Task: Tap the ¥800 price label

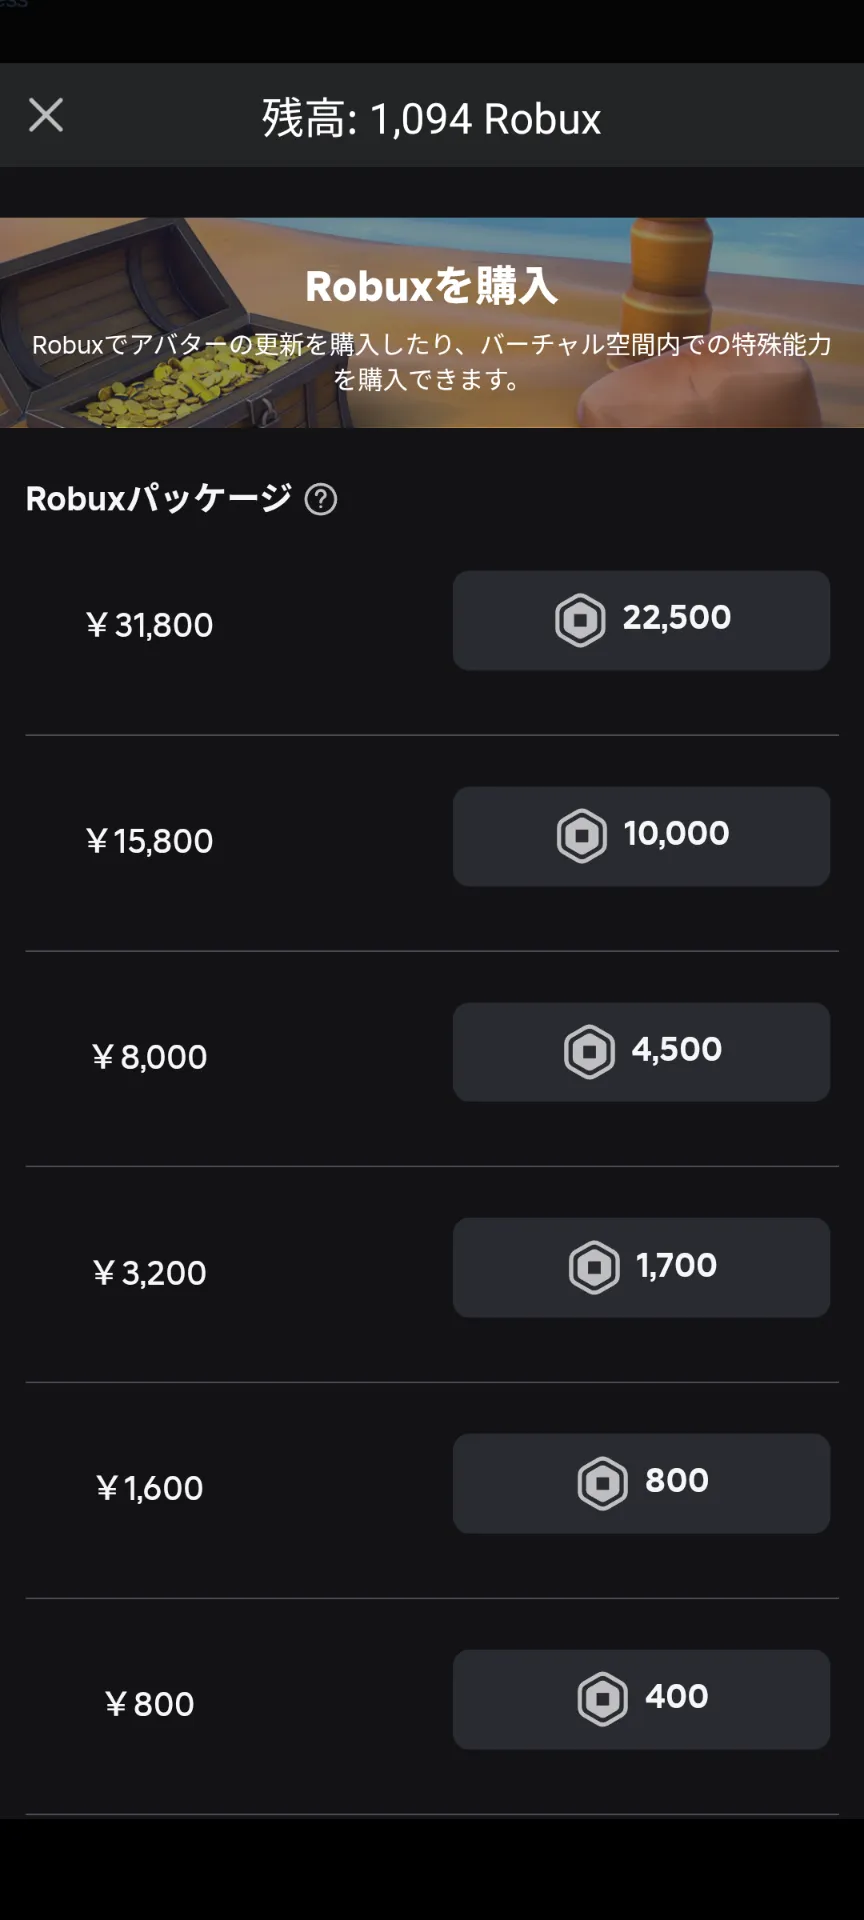Action: [x=150, y=1705]
